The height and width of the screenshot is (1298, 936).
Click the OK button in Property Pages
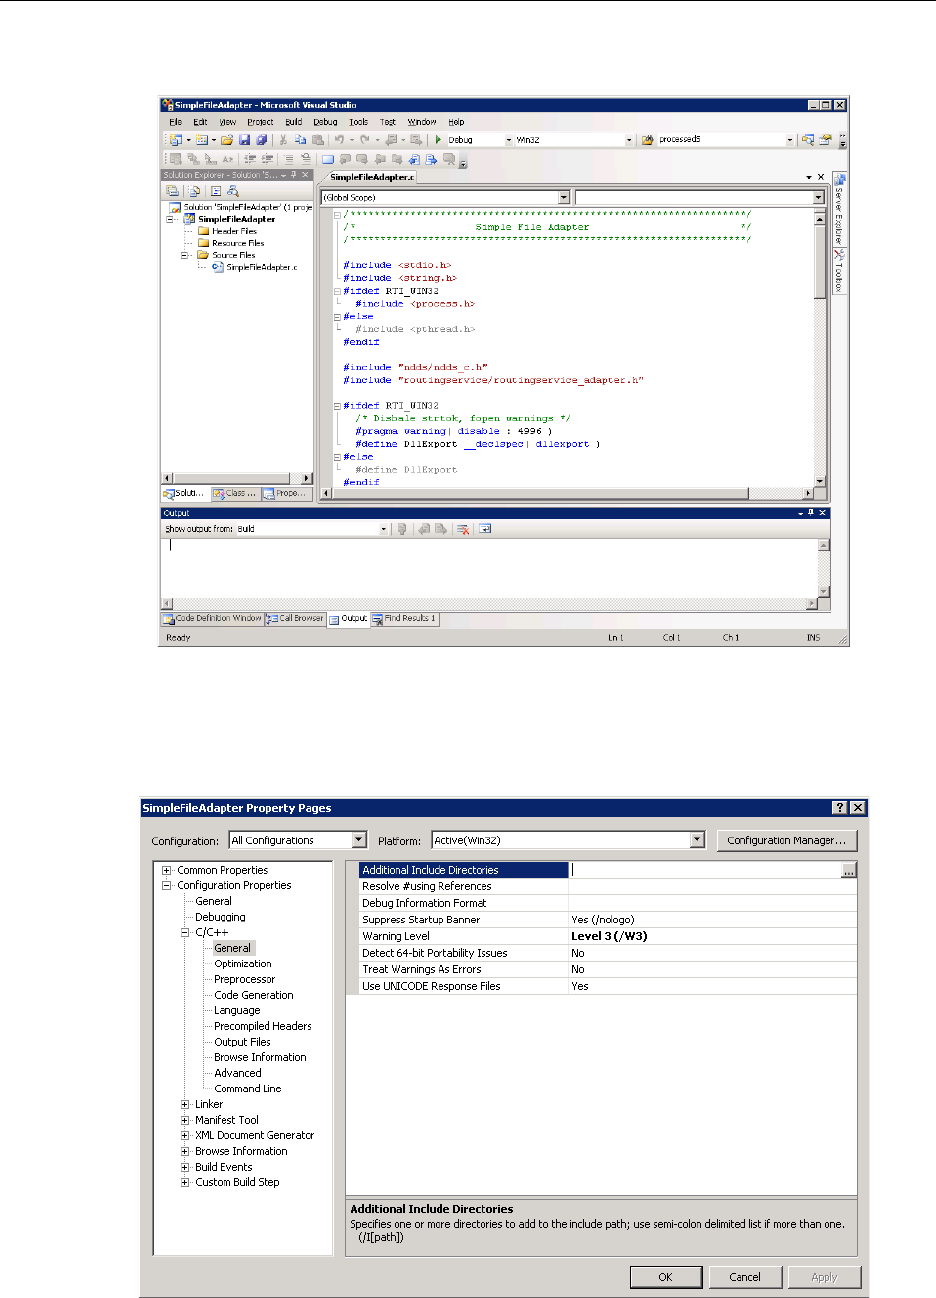pyautogui.click(x=665, y=1277)
